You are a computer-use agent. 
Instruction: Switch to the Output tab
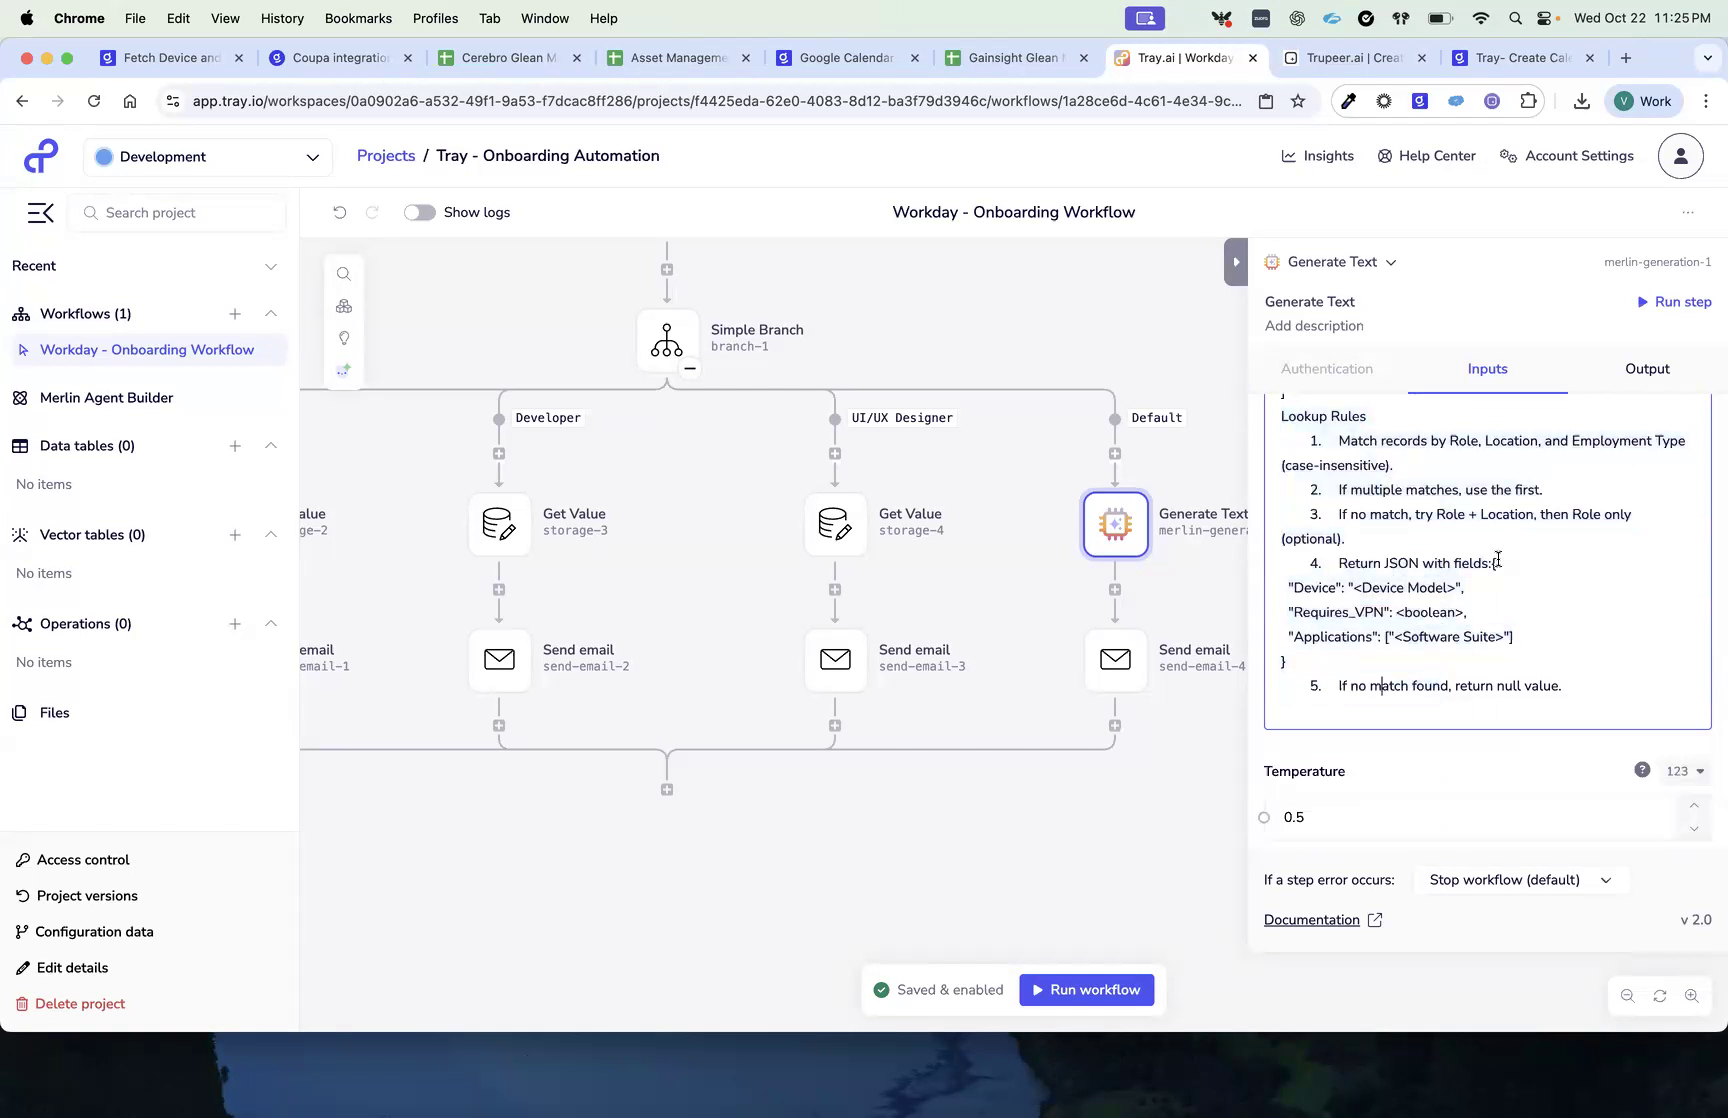pyautogui.click(x=1646, y=368)
